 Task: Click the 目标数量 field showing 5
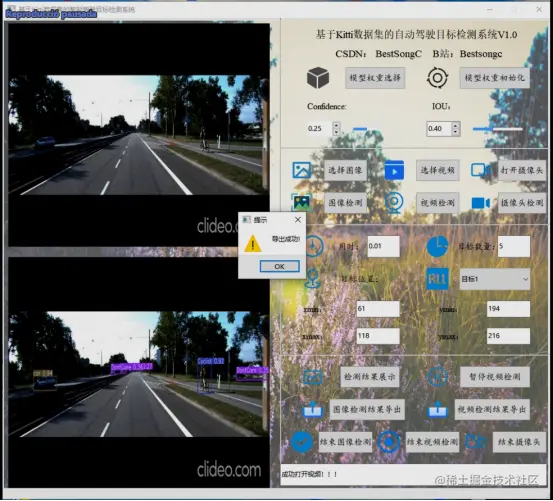(x=514, y=246)
